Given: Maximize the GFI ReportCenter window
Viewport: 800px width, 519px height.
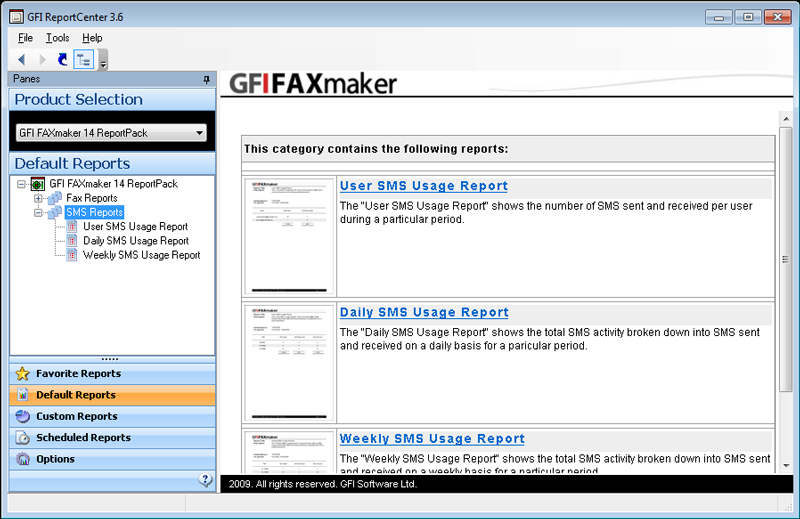Looking at the screenshot, I should click(748, 17).
